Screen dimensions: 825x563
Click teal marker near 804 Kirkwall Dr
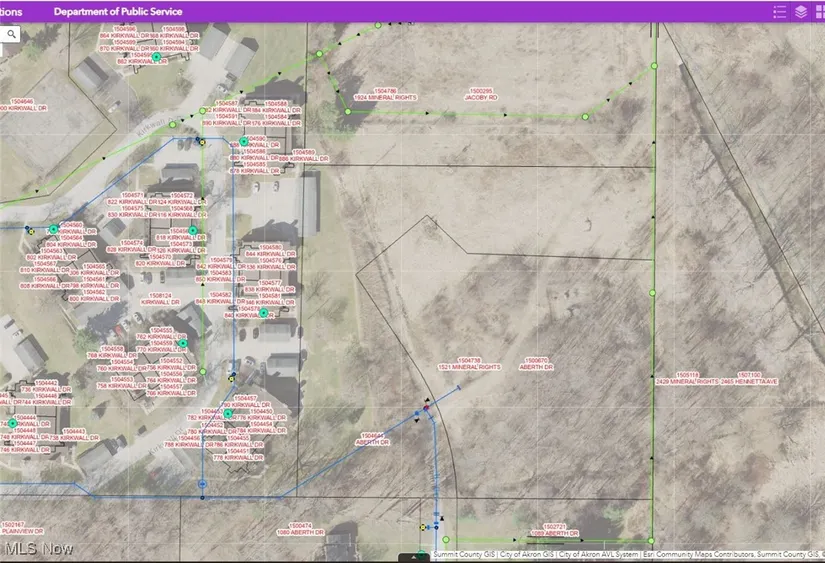pos(54,230)
